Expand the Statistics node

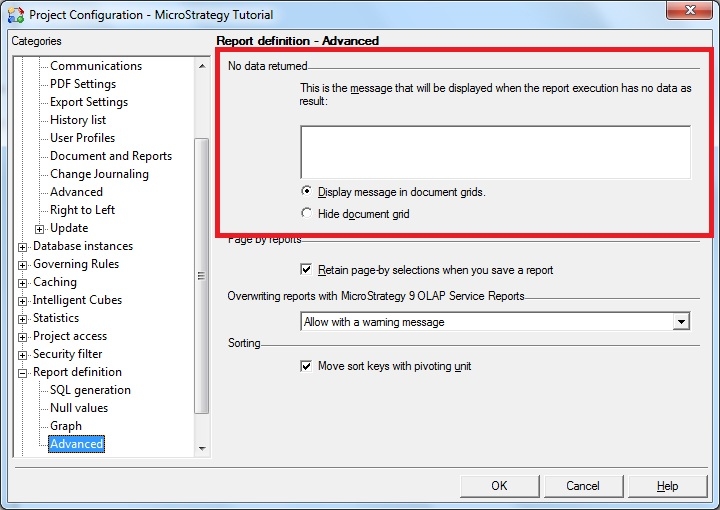pos(22,319)
